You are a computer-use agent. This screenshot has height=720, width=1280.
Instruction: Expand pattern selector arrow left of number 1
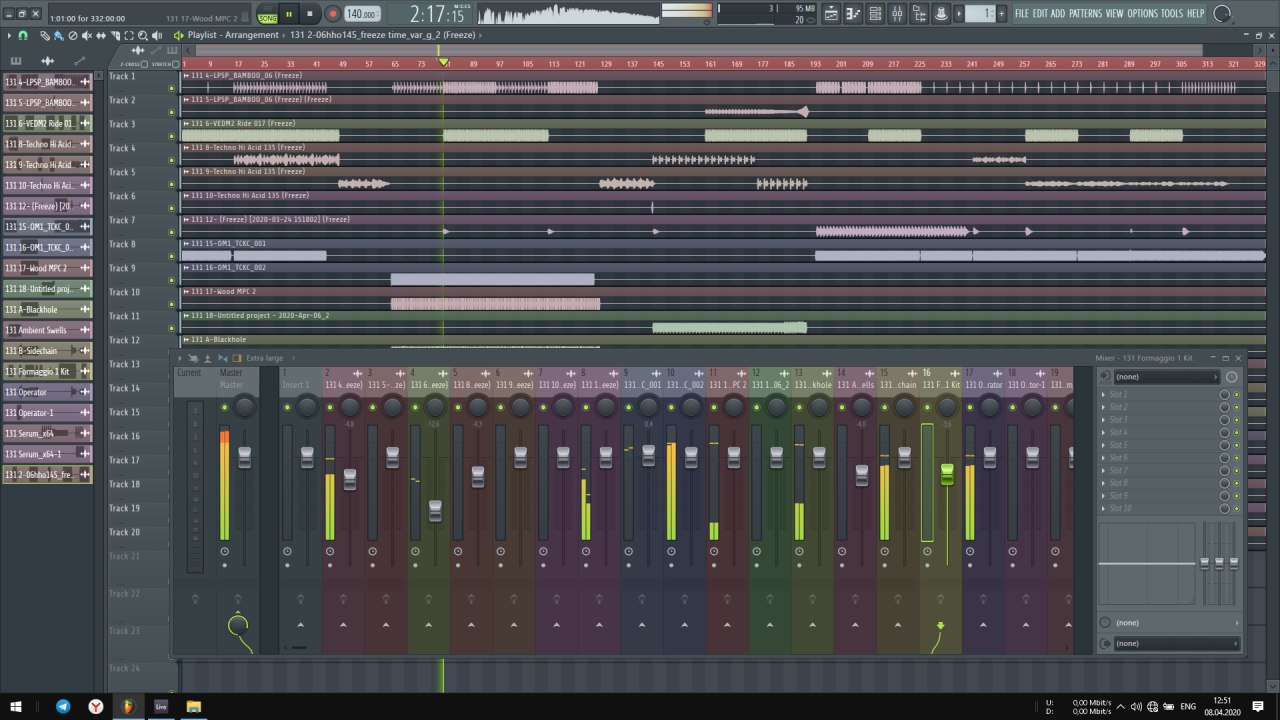tap(960, 14)
